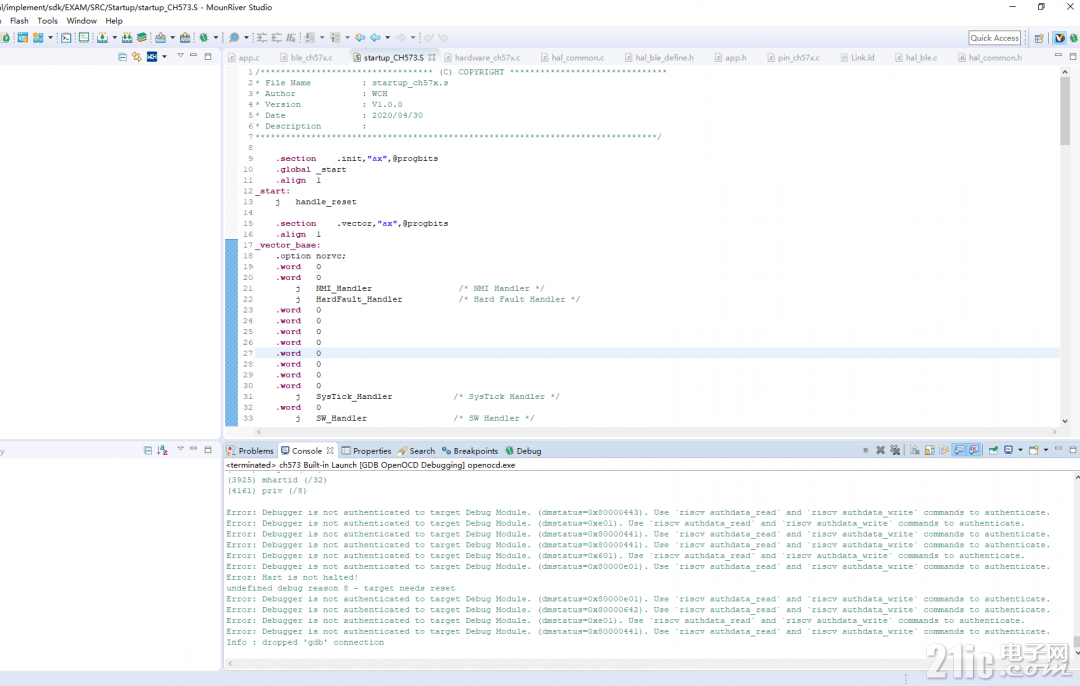Click the Back navigation arrow
The image size is (1080, 686).
375,38
